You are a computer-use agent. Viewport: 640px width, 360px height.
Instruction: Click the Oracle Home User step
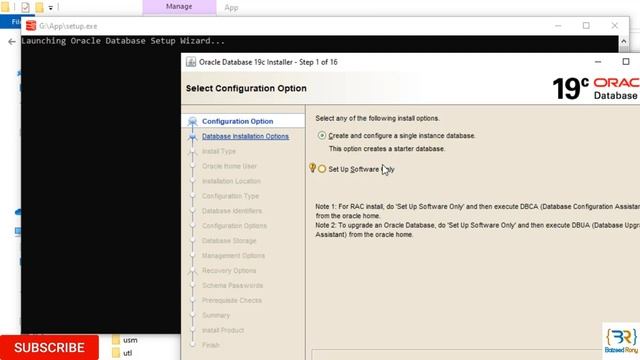(x=229, y=166)
